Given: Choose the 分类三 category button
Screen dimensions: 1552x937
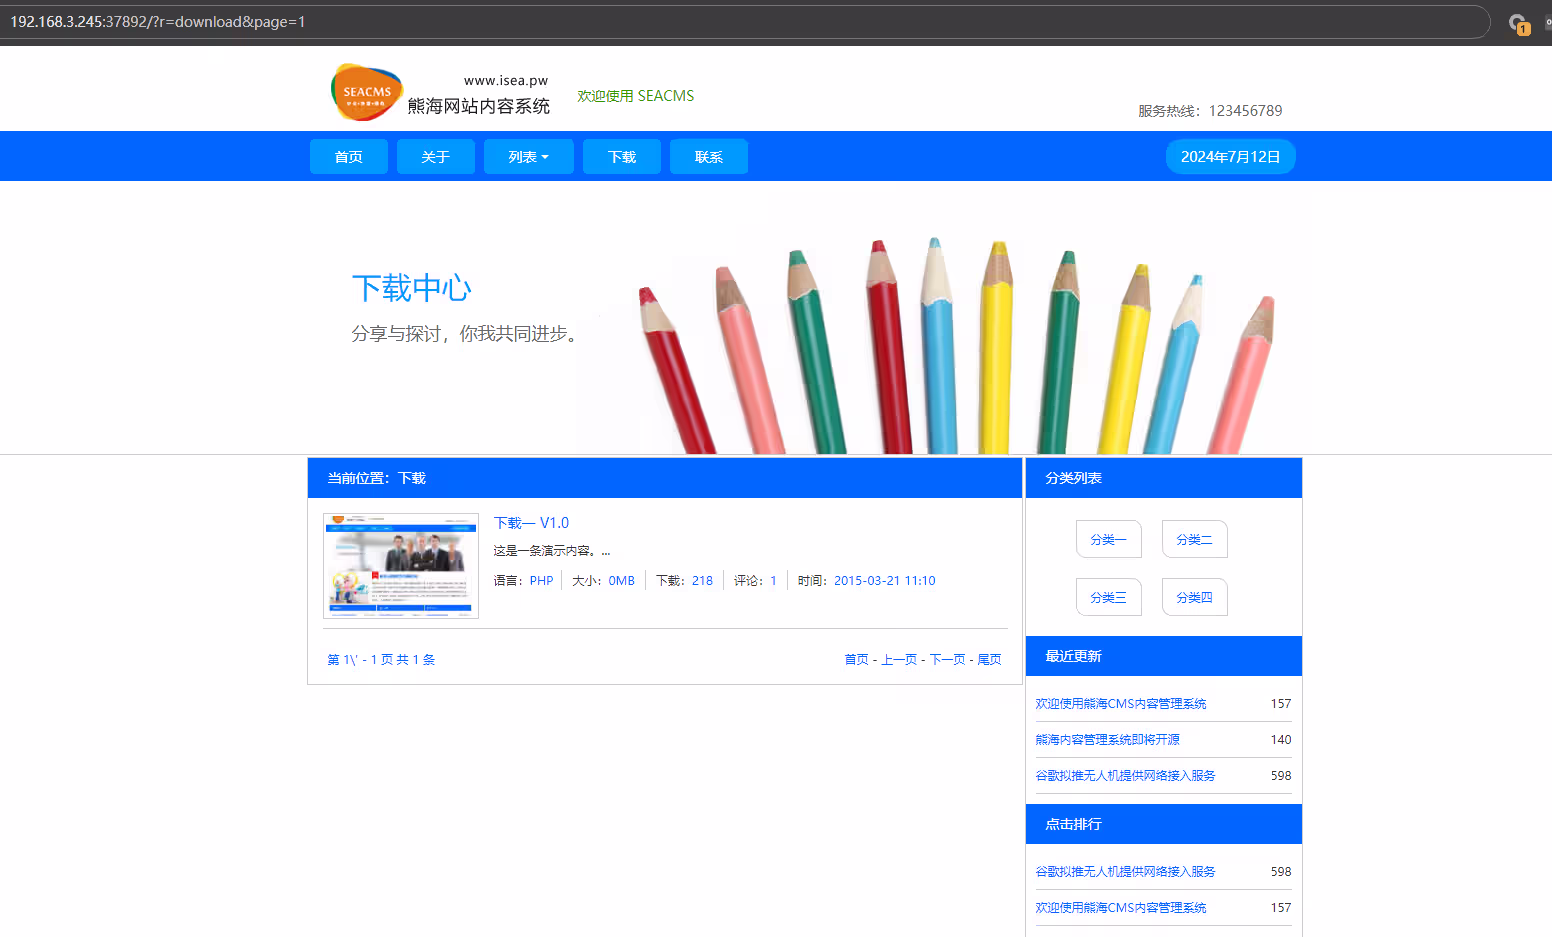Looking at the screenshot, I should pyautogui.click(x=1108, y=598).
